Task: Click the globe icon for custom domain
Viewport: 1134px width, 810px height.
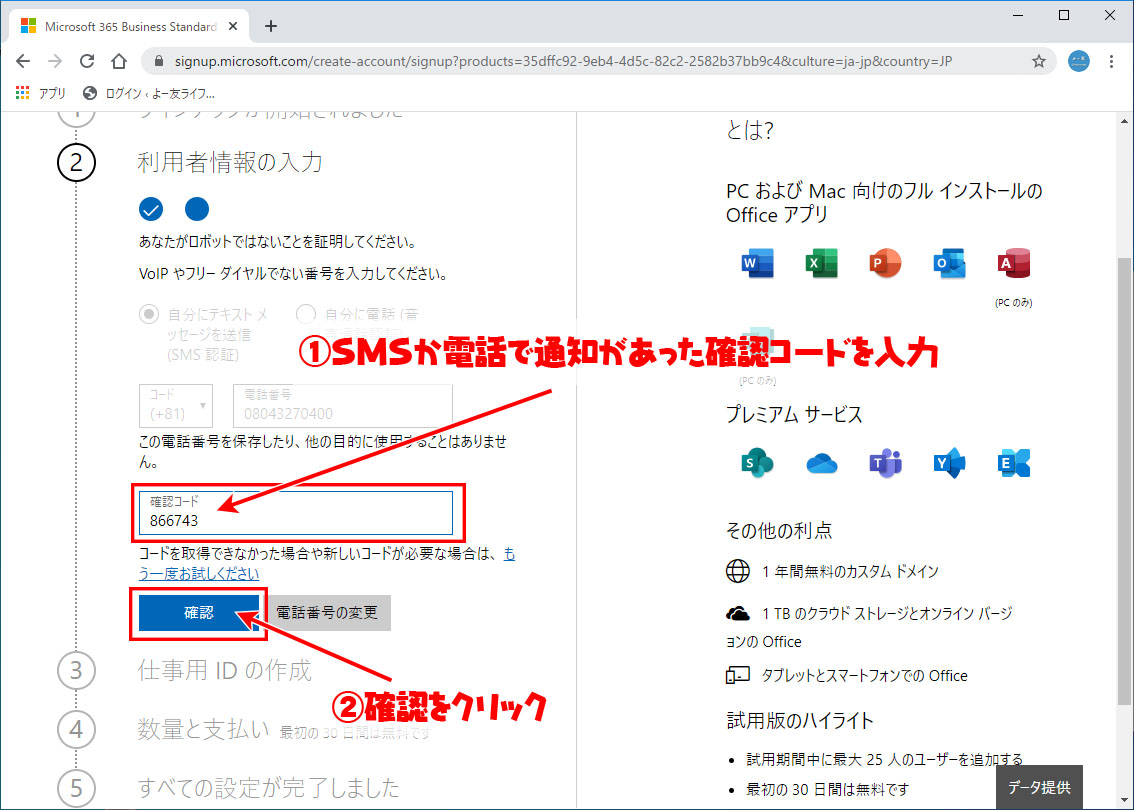Action: (738, 571)
